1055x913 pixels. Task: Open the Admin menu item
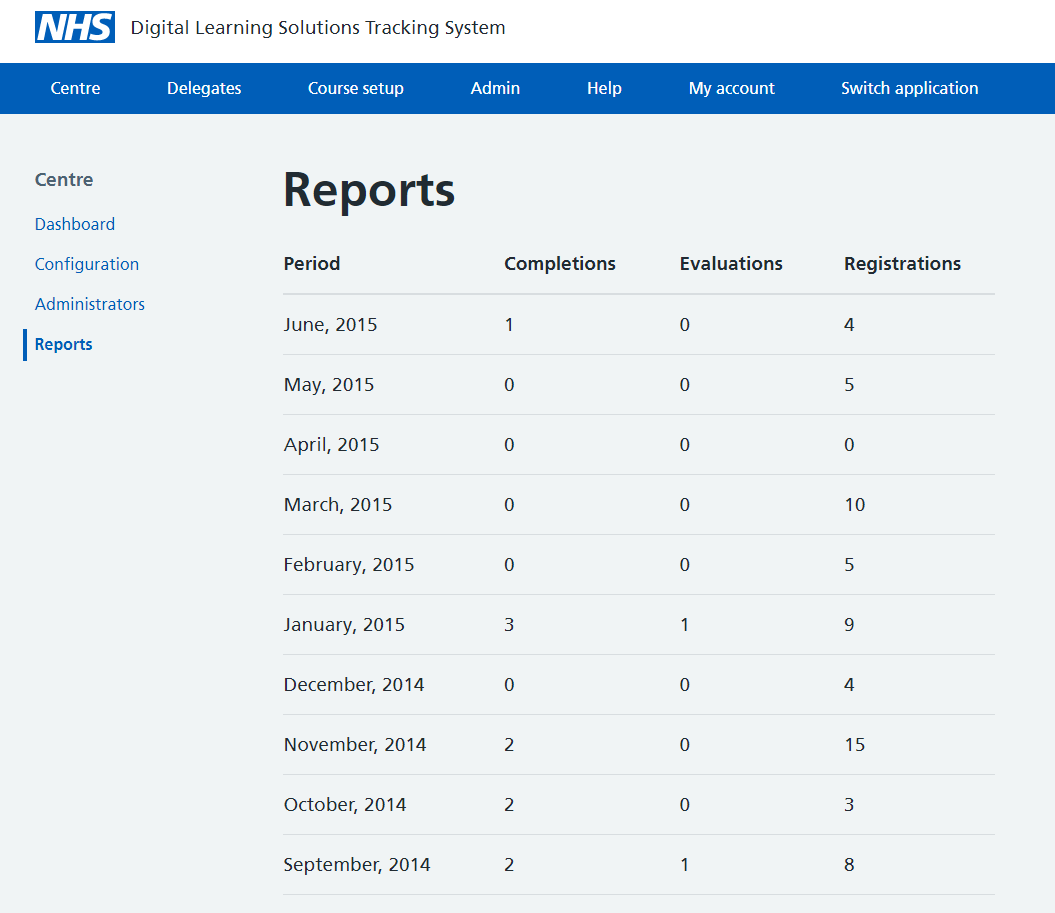pos(495,88)
